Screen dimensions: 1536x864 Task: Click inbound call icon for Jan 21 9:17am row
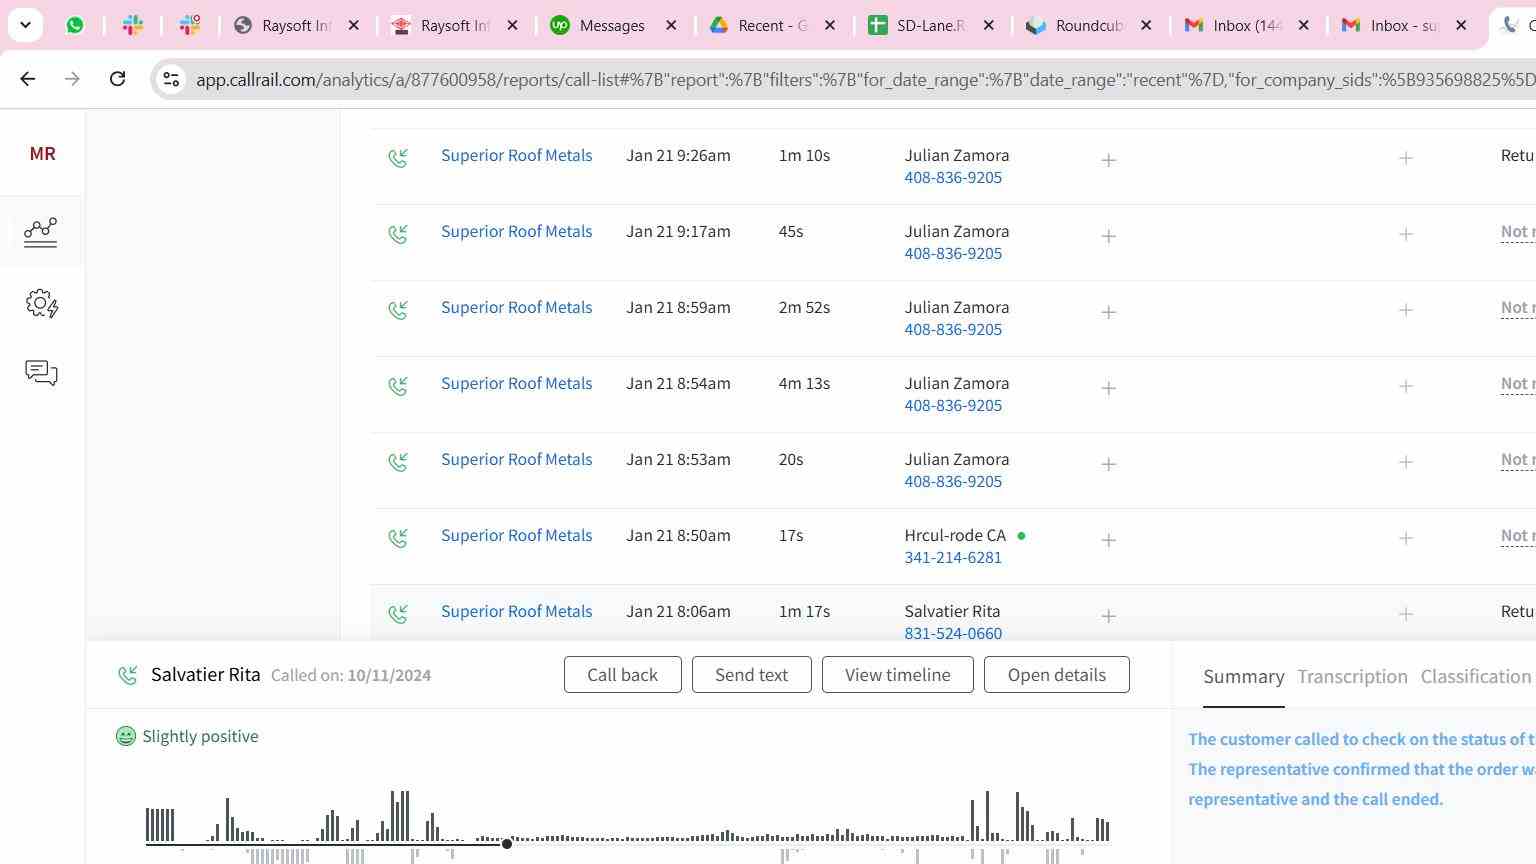click(398, 234)
